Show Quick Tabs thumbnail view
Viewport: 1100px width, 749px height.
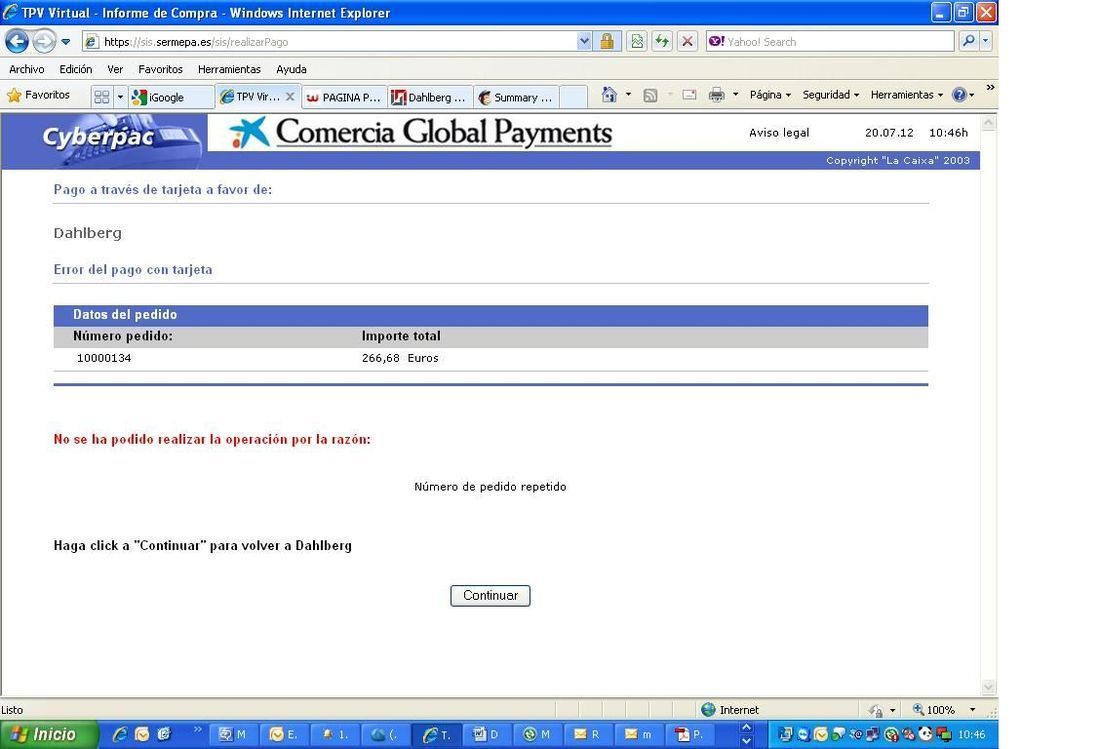(x=102, y=97)
